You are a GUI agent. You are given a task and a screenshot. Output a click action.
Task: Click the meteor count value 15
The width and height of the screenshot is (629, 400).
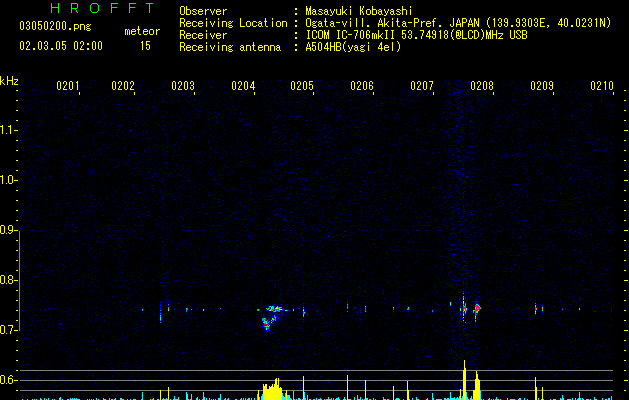145,46
